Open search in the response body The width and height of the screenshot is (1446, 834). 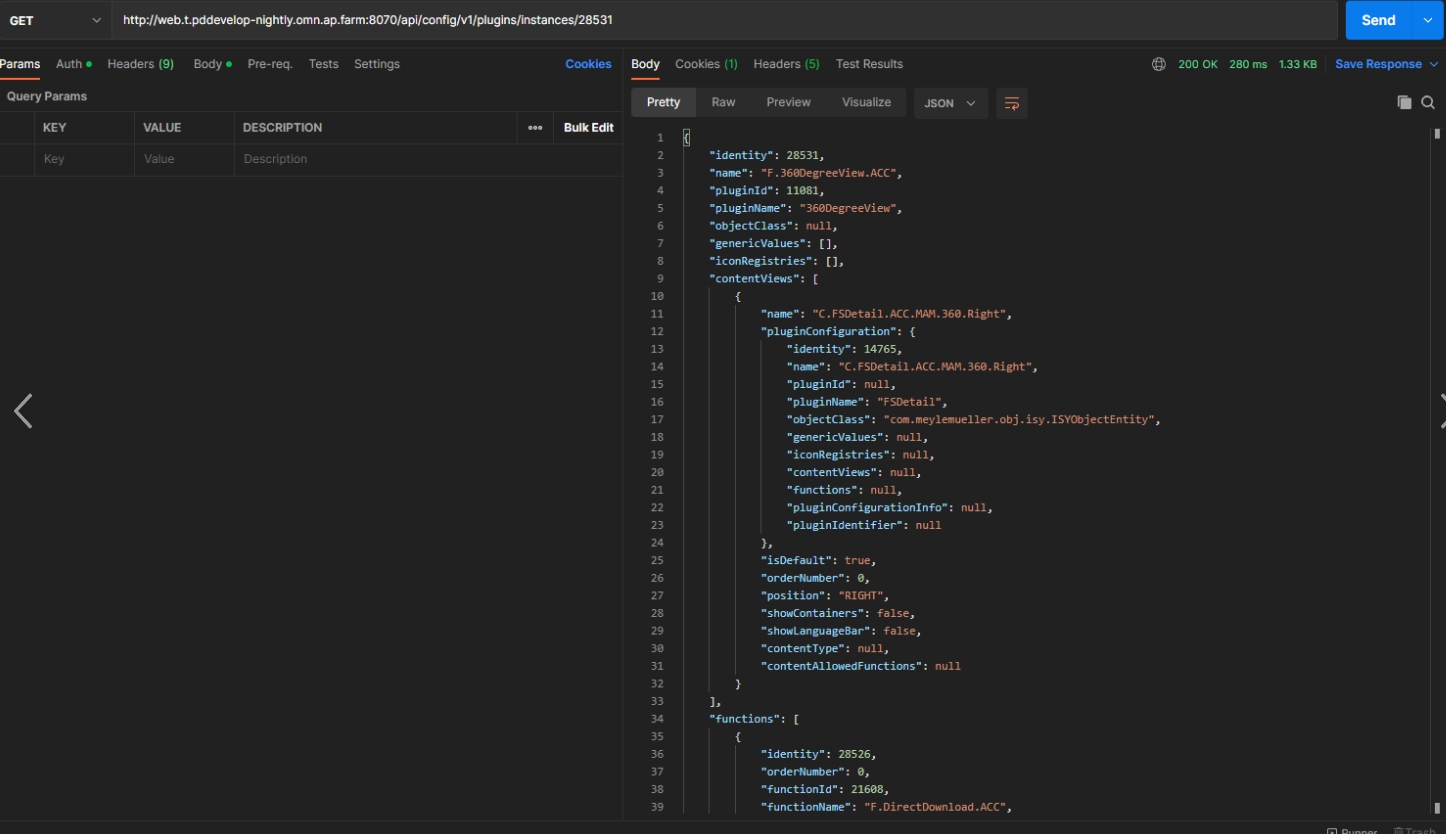pos(1428,102)
